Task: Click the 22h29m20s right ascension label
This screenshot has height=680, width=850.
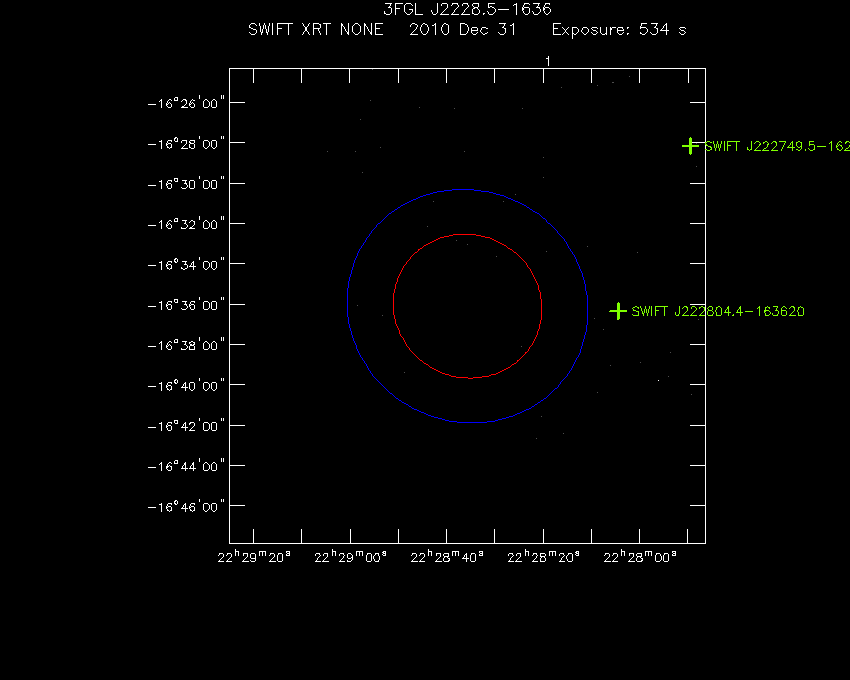Action: click(x=254, y=557)
